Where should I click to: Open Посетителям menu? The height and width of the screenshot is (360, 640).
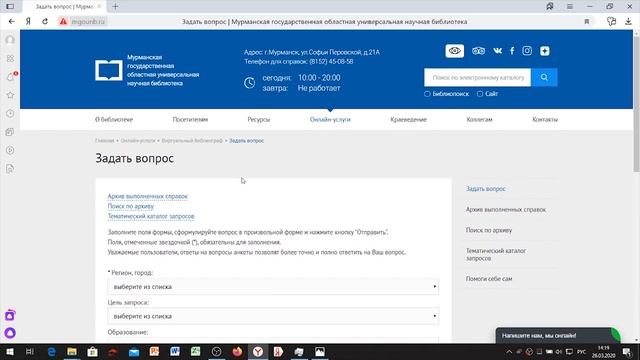pyautogui.click(x=190, y=120)
